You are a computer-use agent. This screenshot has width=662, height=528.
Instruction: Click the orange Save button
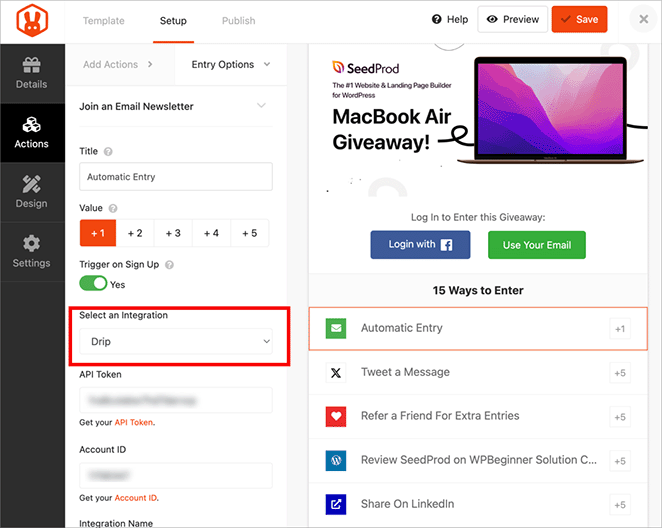click(579, 19)
